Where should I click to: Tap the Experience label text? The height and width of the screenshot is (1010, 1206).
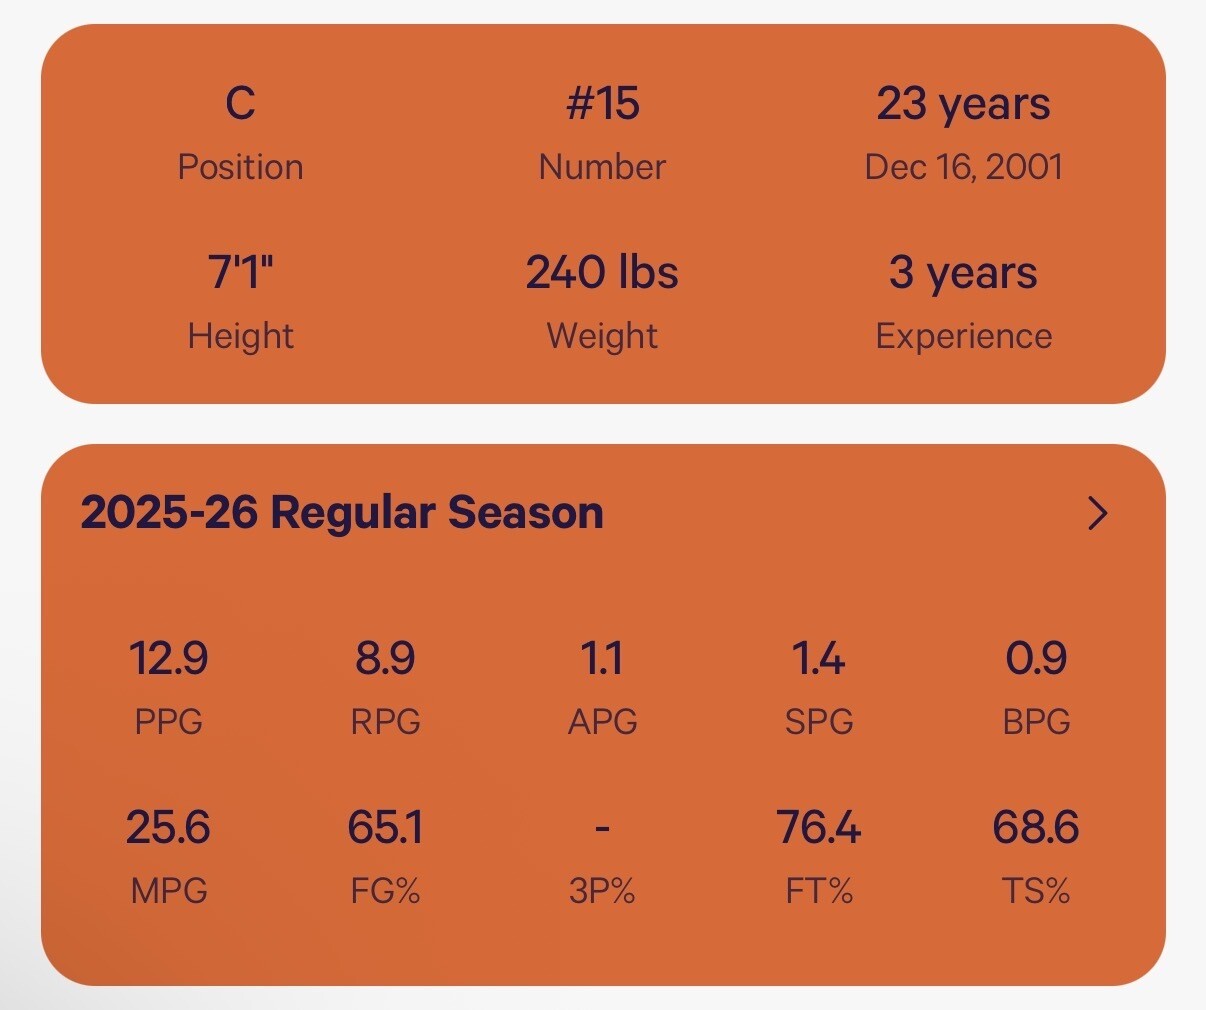(963, 337)
